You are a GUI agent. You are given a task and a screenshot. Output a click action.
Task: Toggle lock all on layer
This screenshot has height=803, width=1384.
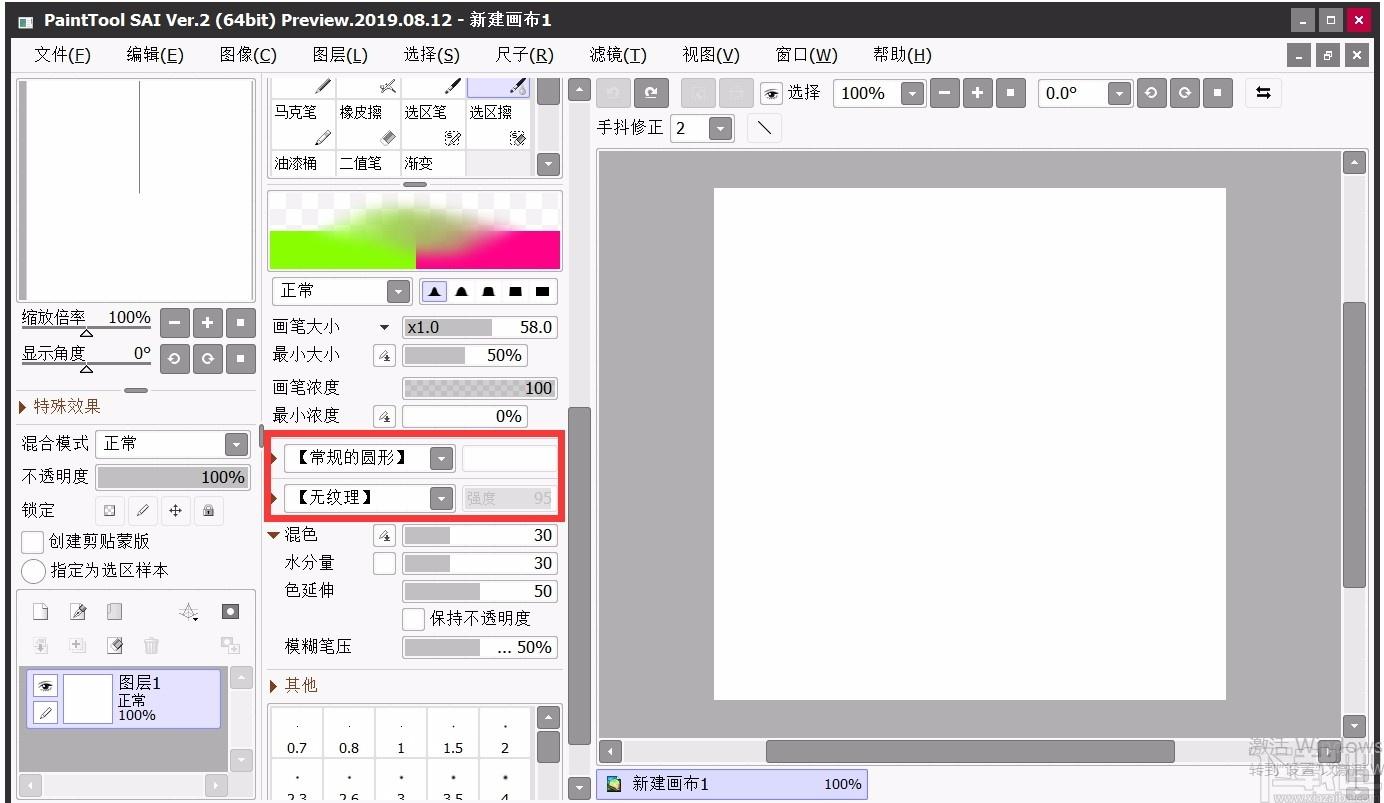click(208, 511)
